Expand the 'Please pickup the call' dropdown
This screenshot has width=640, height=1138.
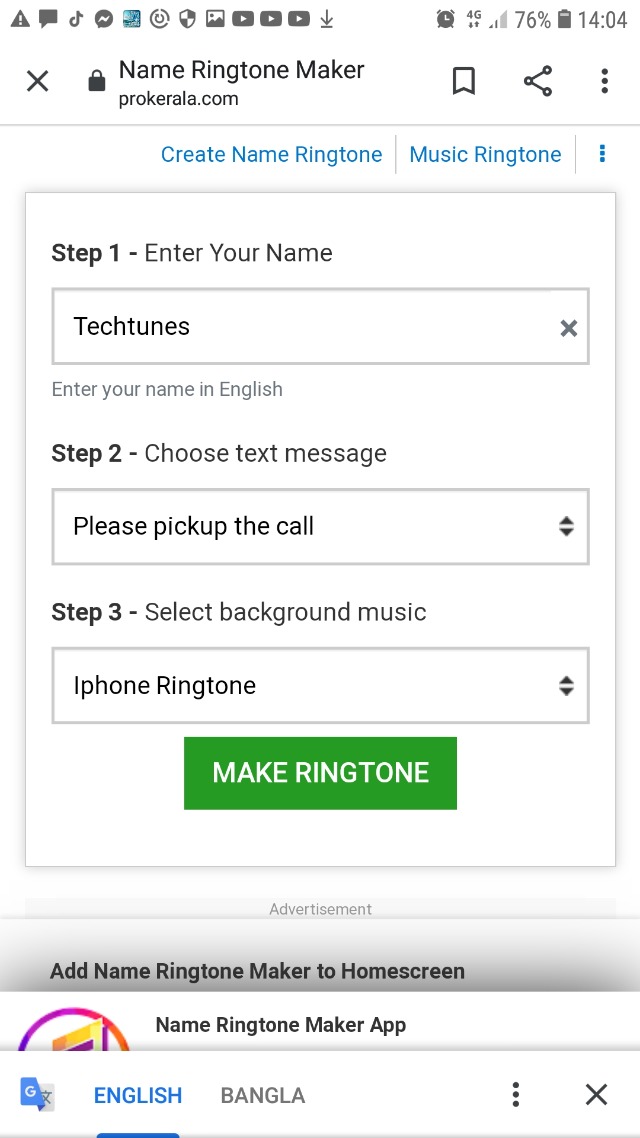click(x=320, y=526)
